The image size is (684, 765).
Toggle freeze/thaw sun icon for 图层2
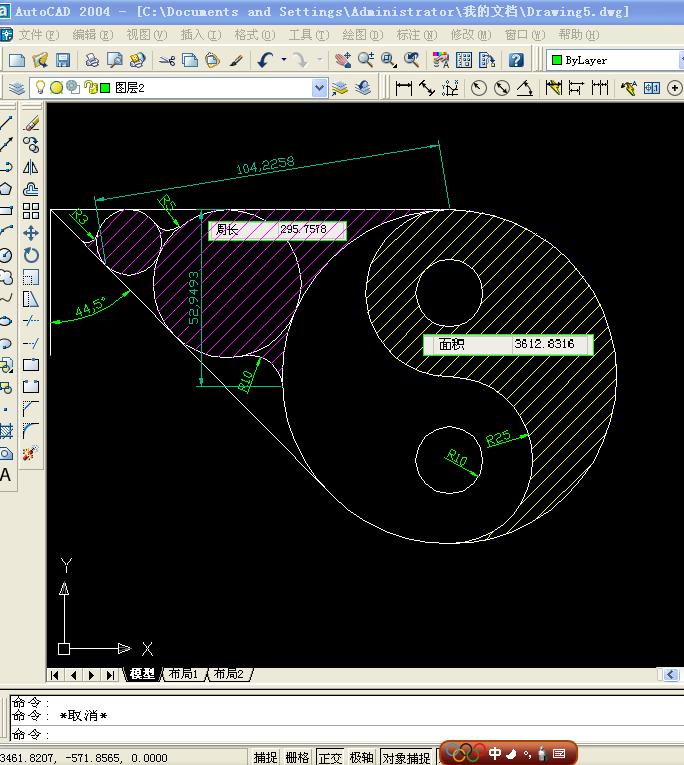click(x=57, y=88)
